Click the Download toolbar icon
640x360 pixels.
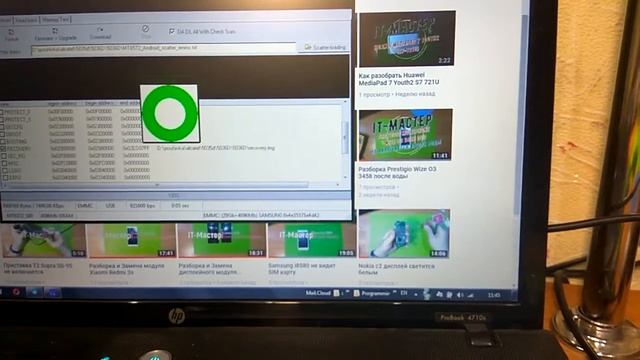[100, 33]
